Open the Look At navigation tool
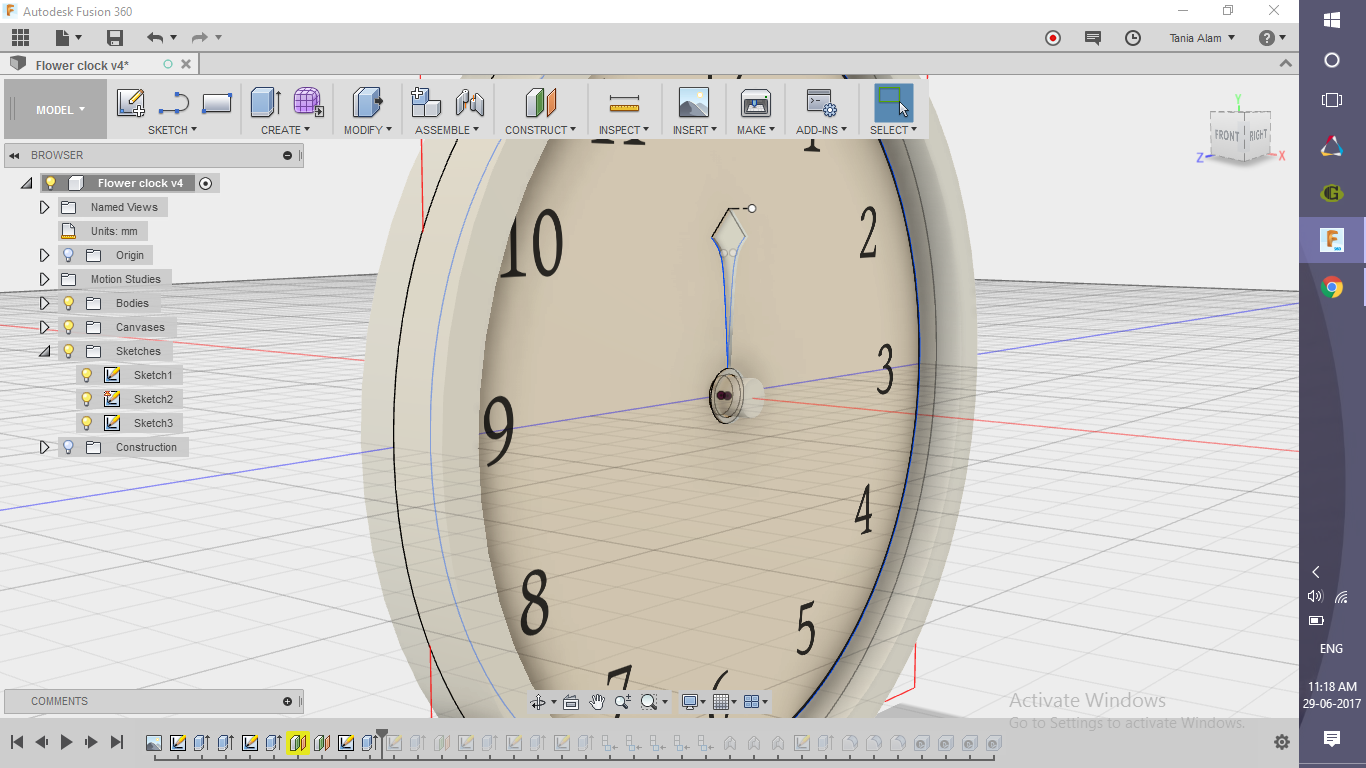Image resolution: width=1366 pixels, height=768 pixels. click(x=571, y=702)
